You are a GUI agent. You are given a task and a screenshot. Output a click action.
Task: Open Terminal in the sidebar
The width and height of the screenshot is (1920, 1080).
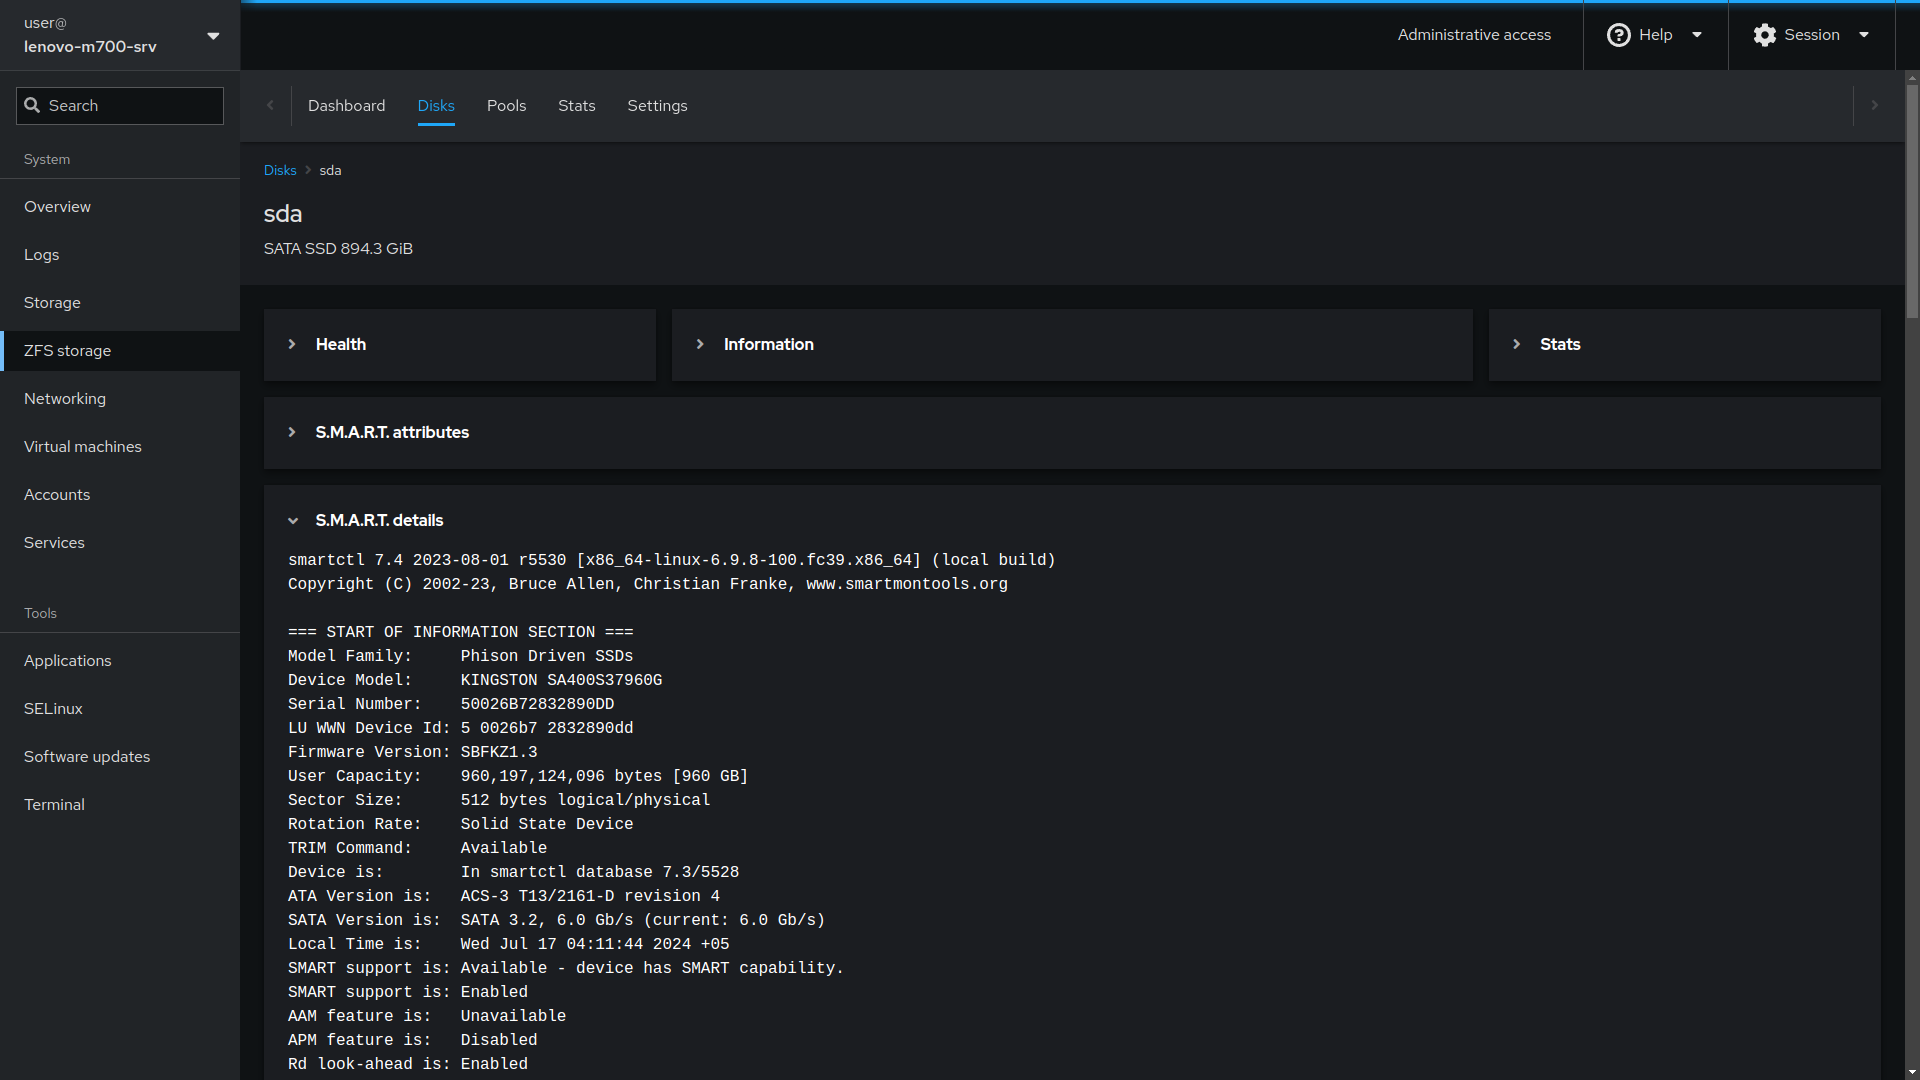[x=120, y=805]
